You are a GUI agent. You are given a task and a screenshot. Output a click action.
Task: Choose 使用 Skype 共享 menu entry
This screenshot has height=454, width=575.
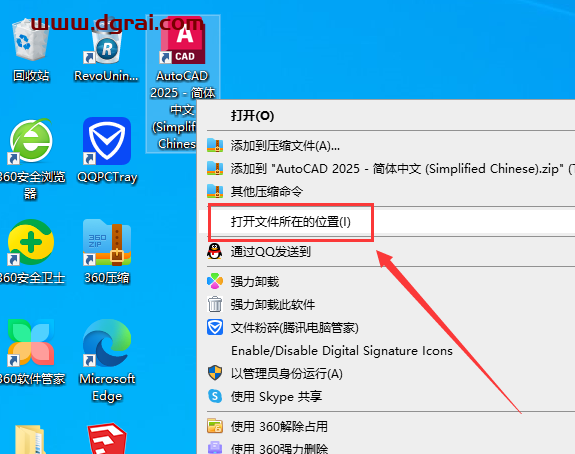[x=387, y=397]
